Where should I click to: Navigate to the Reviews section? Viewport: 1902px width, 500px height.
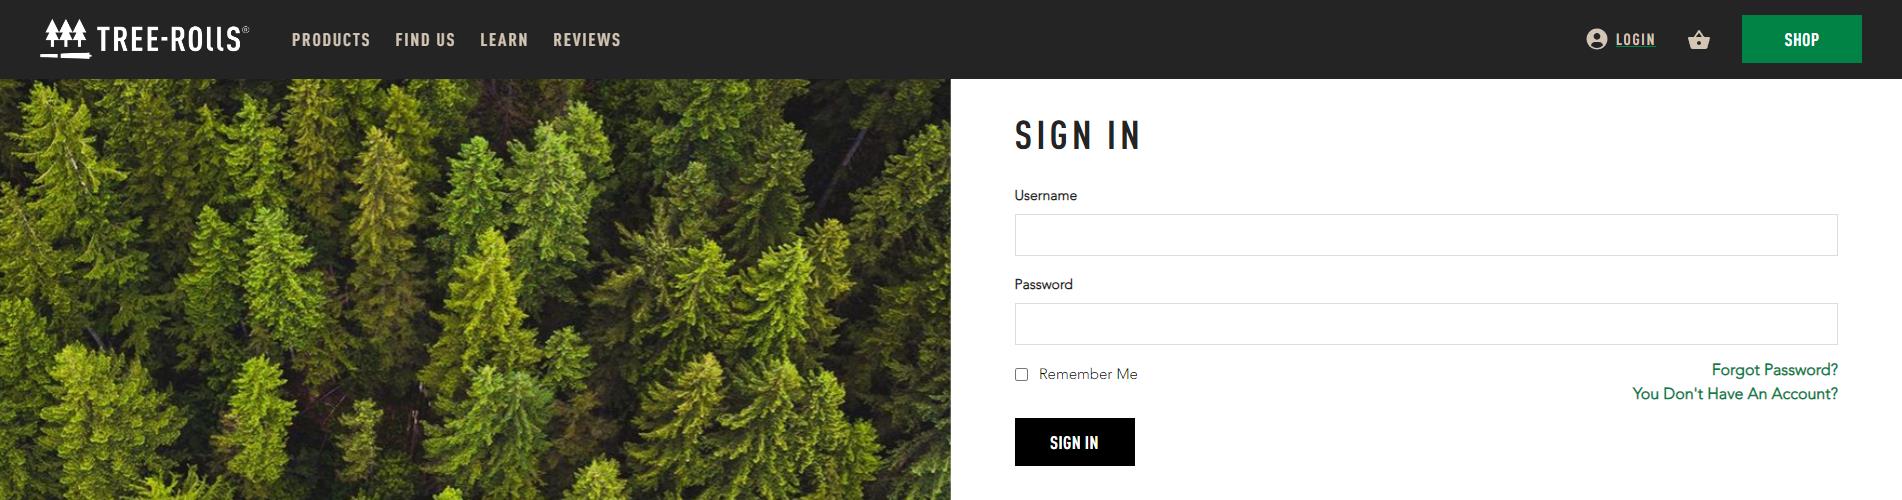(587, 40)
